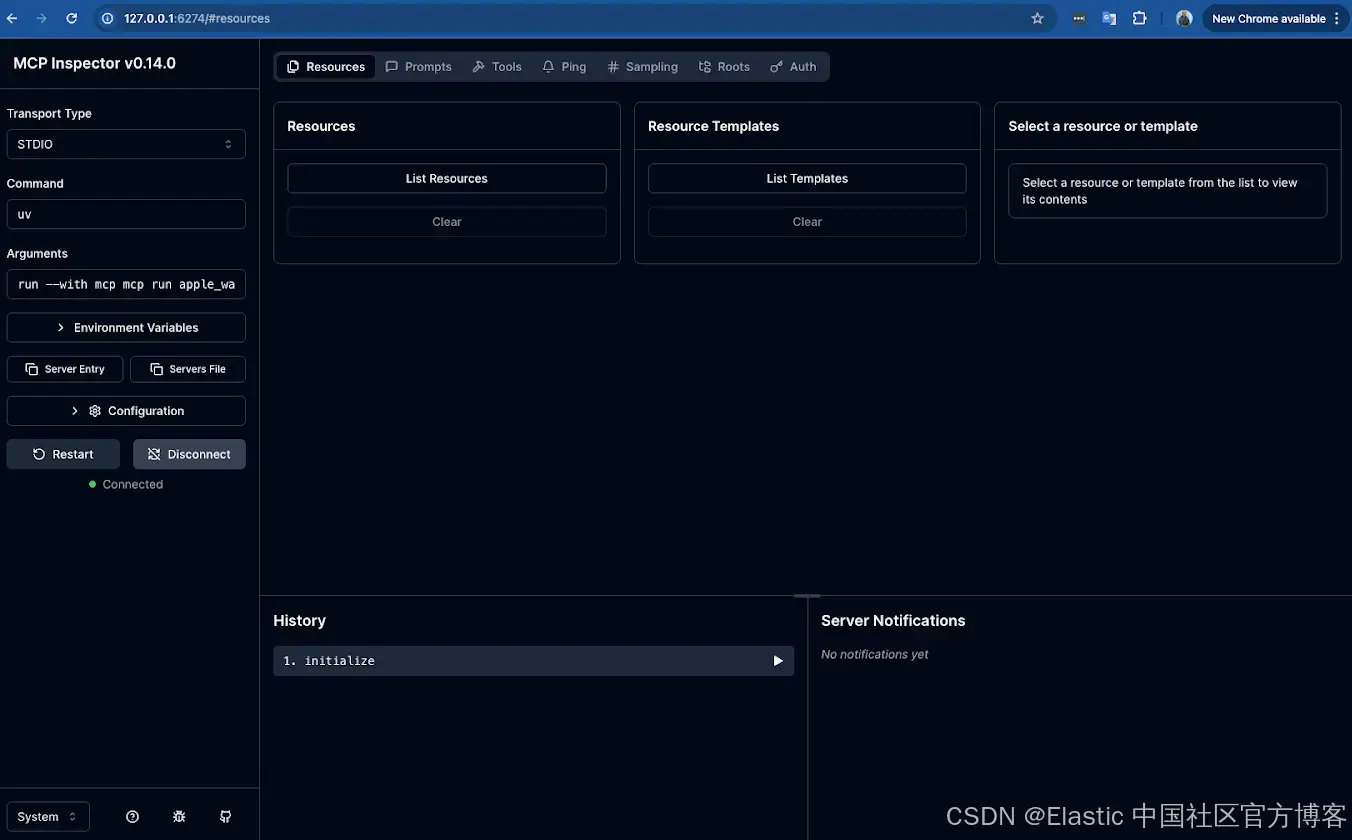Open the GitHub icon link

(226, 817)
